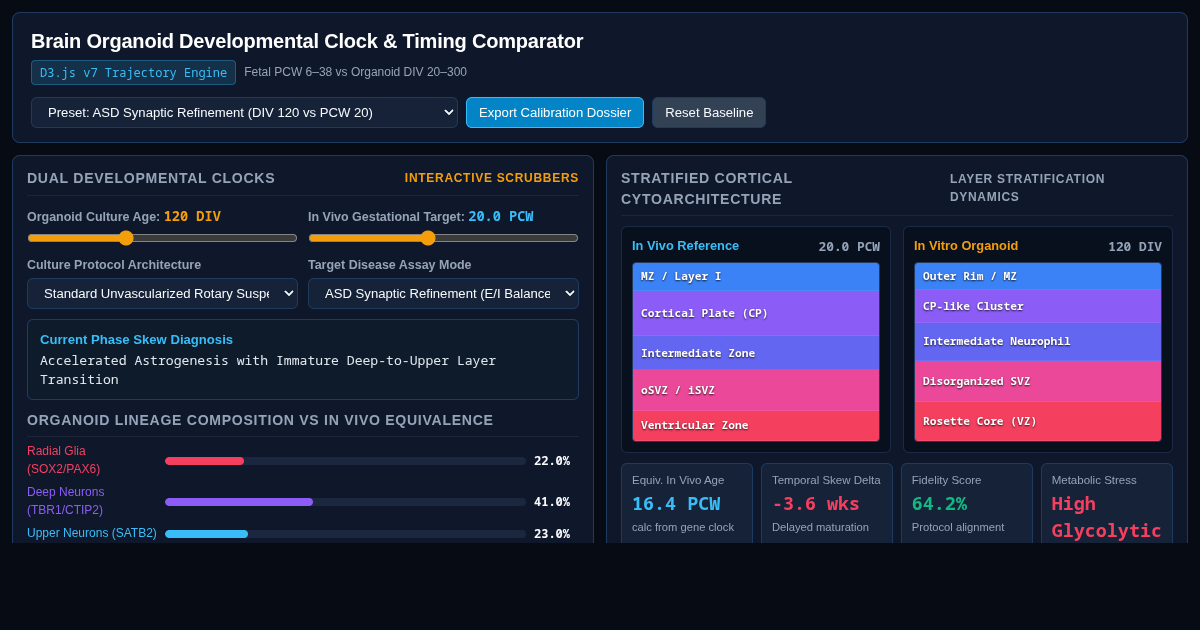
Task: Open the Target Disease Assay Mode dropdown
Action: (443, 293)
